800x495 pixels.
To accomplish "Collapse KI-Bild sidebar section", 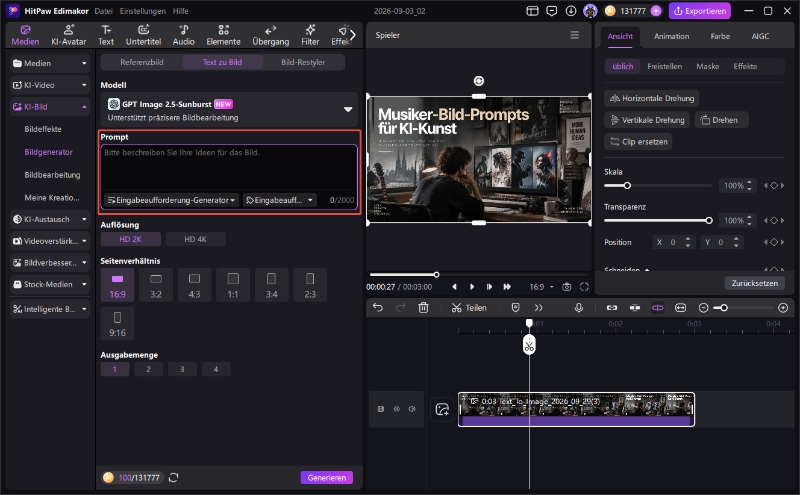I will coord(49,107).
